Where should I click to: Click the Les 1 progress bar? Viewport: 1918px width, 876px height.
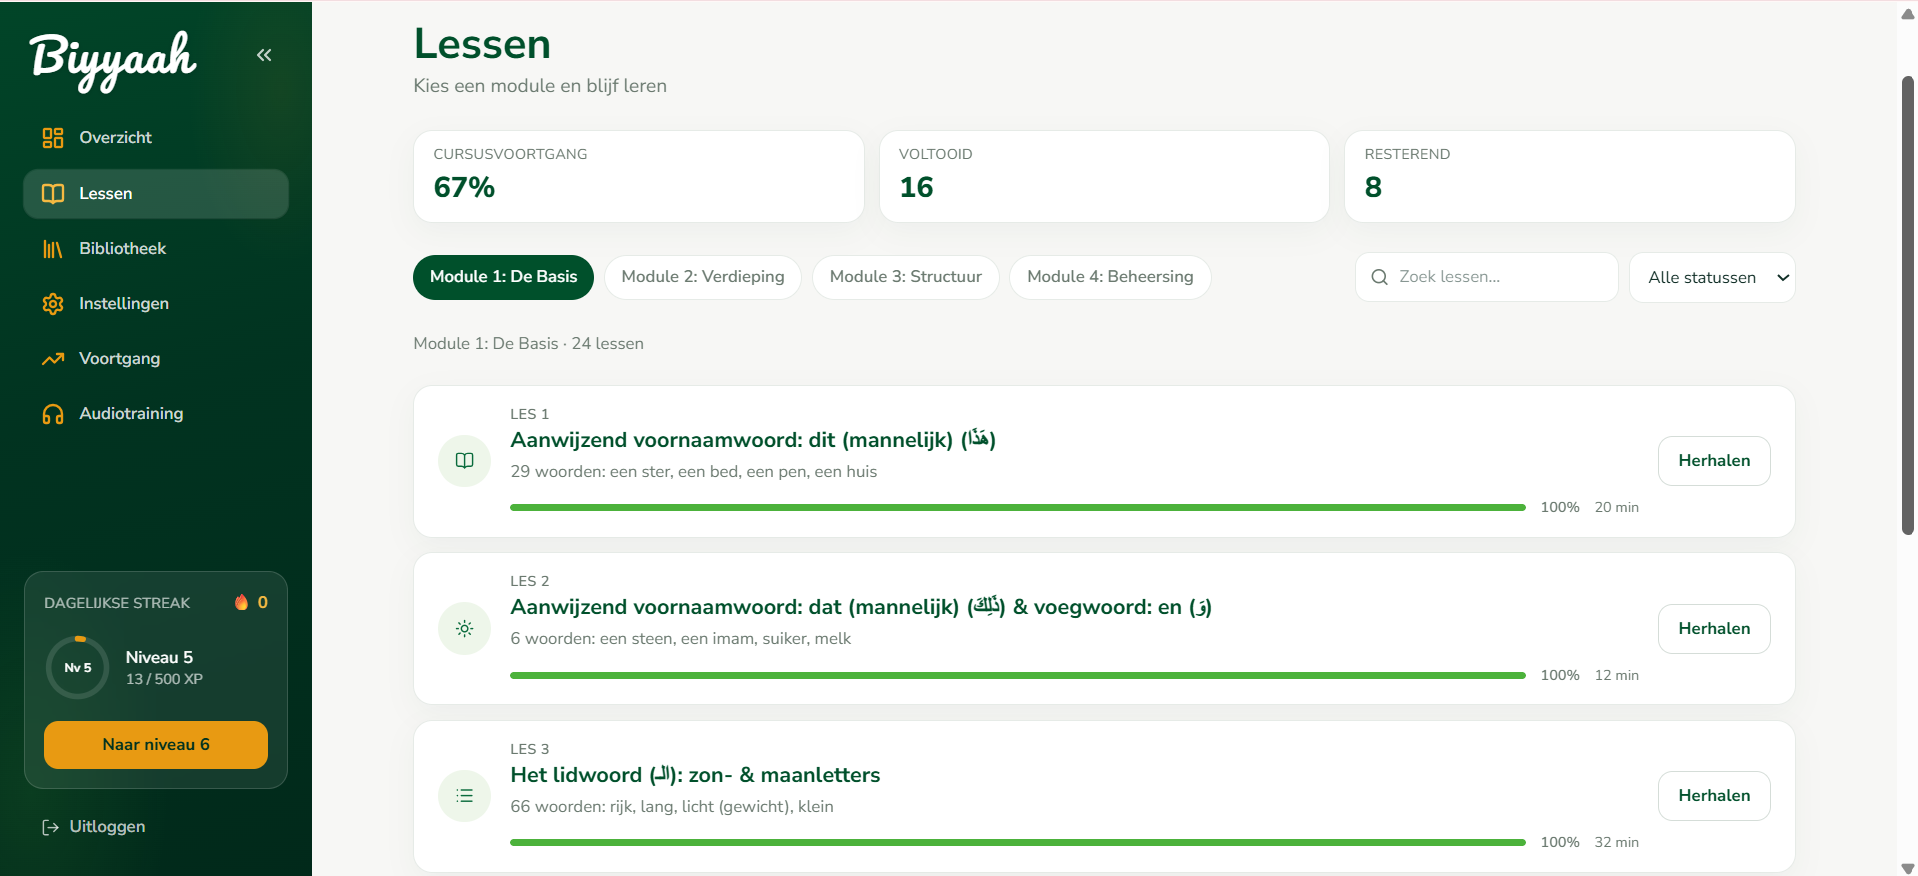point(1018,508)
